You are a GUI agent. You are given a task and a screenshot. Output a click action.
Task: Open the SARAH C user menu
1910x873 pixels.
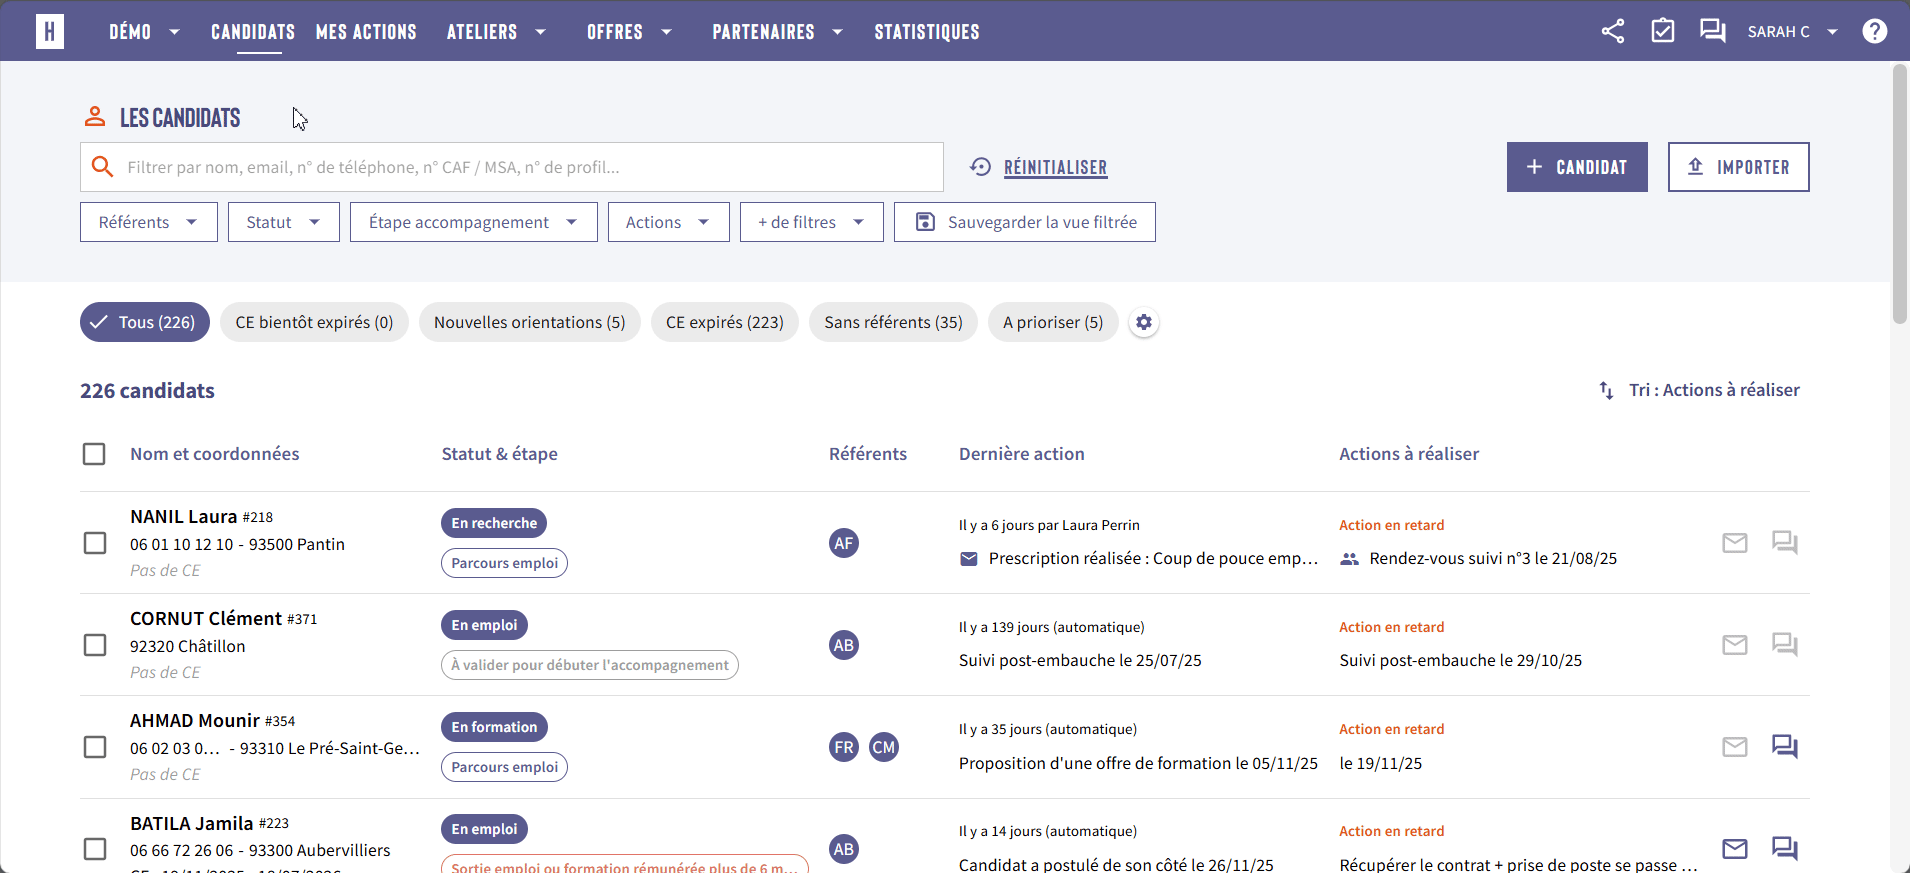coord(1793,32)
